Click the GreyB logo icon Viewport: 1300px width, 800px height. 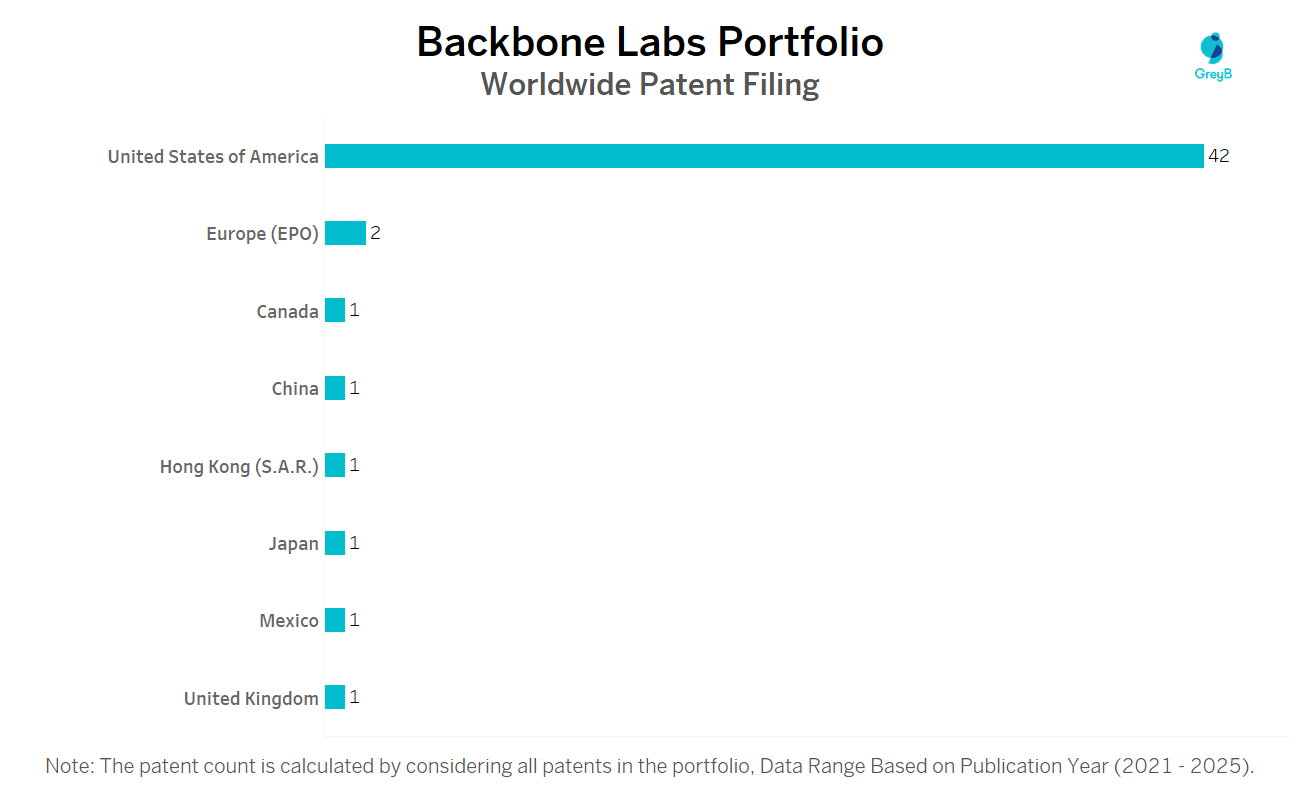(1213, 55)
